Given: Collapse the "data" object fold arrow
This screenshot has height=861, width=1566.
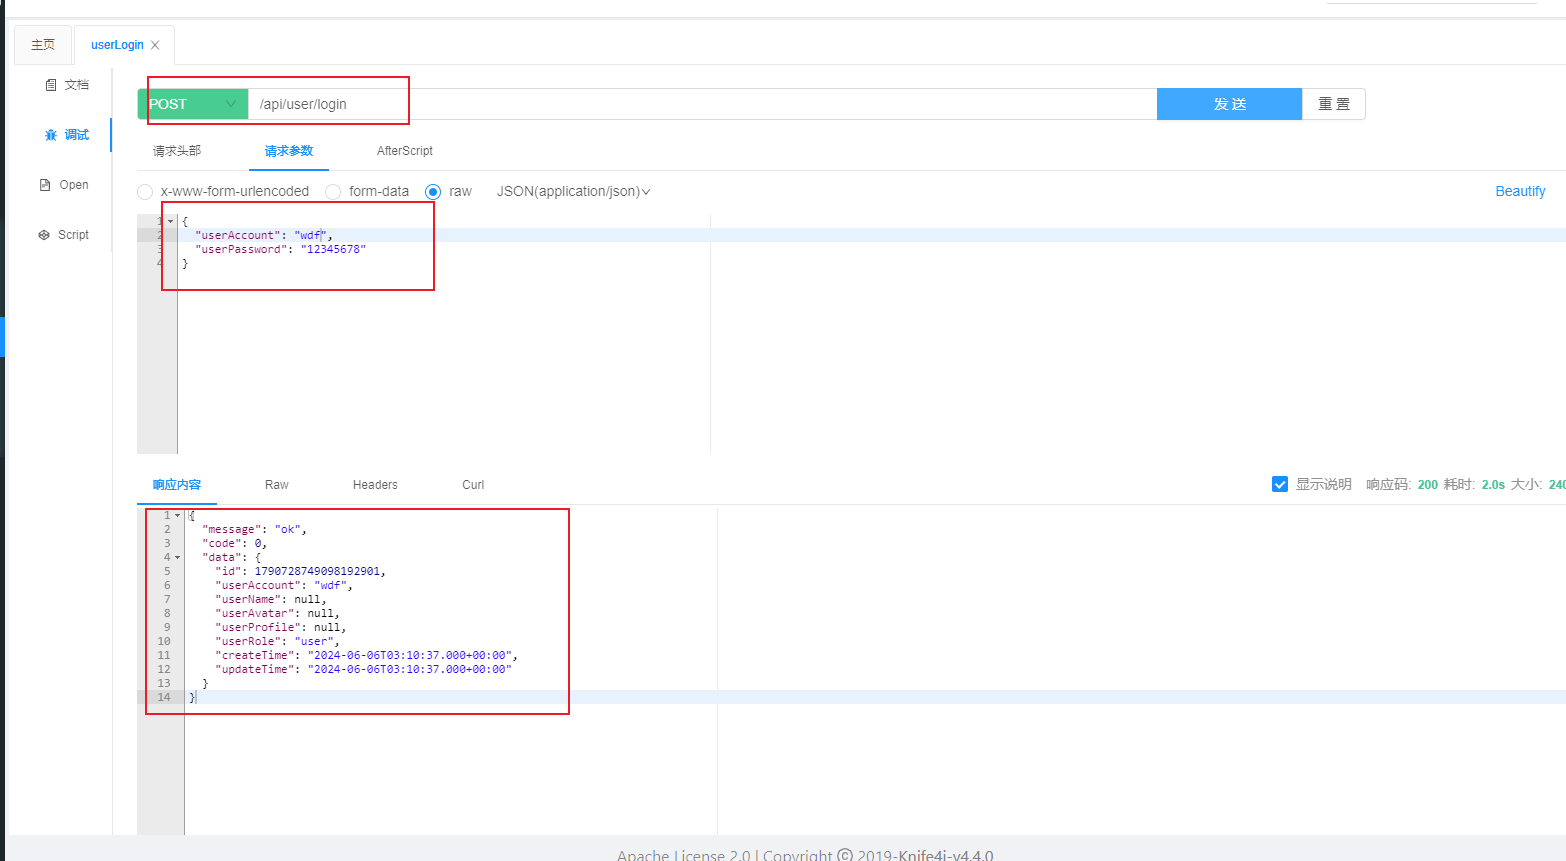Looking at the screenshot, I should [x=178, y=557].
